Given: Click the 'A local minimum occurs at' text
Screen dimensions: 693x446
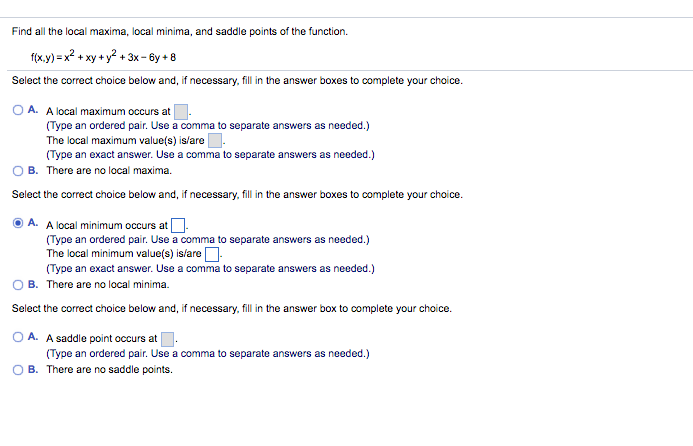Looking at the screenshot, I should (107, 225).
